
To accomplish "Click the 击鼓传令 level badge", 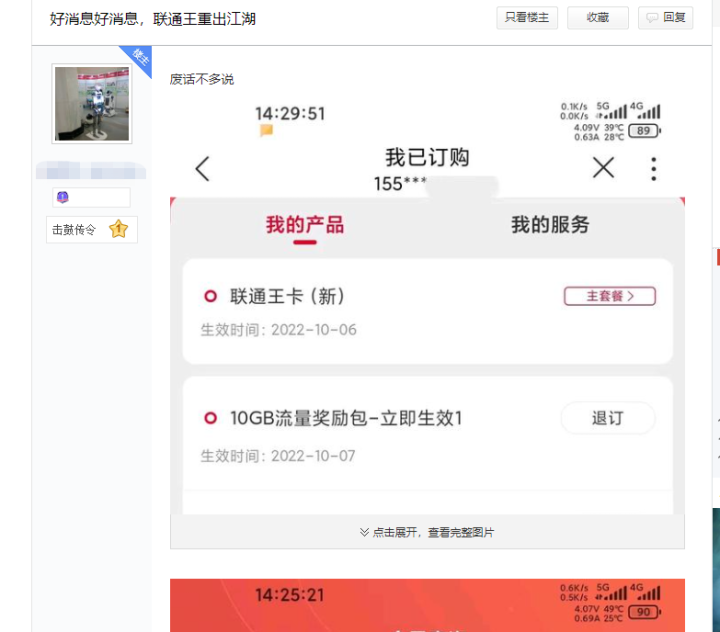I will coord(91,229).
